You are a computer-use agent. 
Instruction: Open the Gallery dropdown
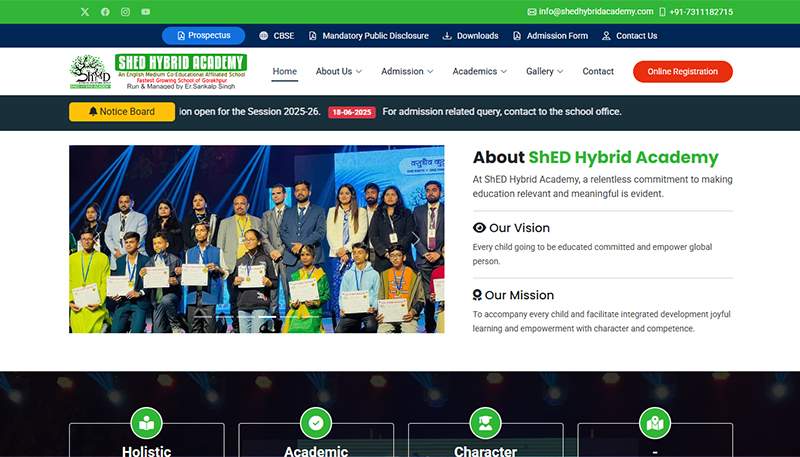pyautogui.click(x=544, y=71)
